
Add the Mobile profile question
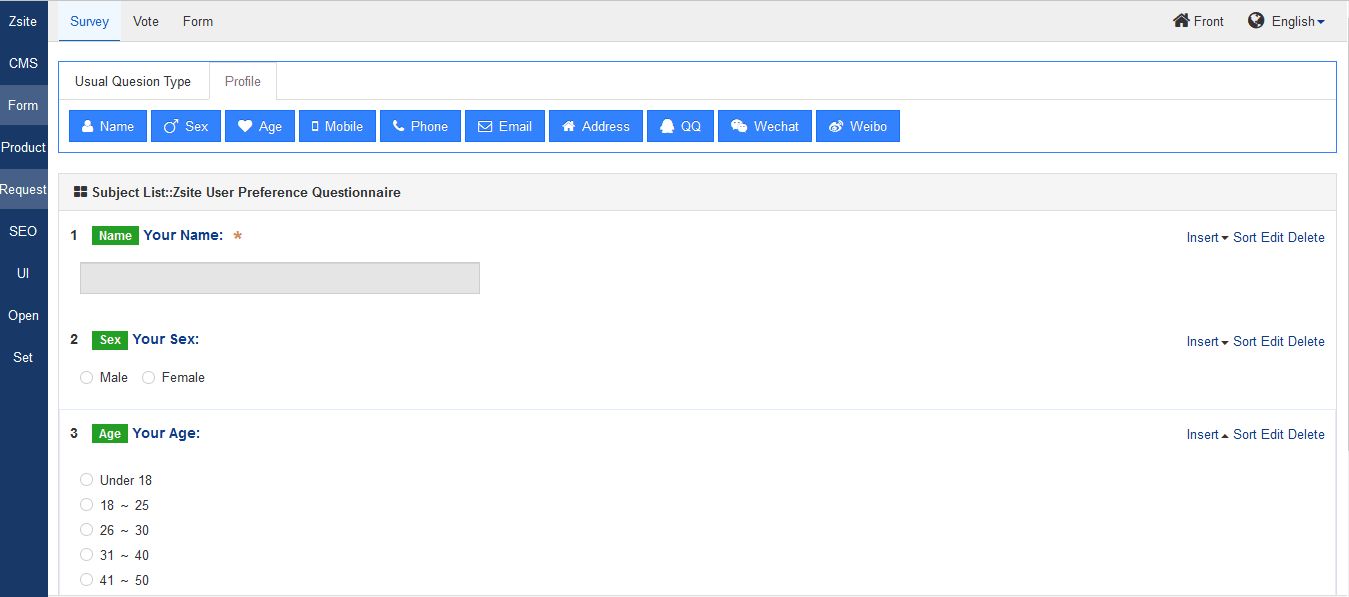pos(337,126)
